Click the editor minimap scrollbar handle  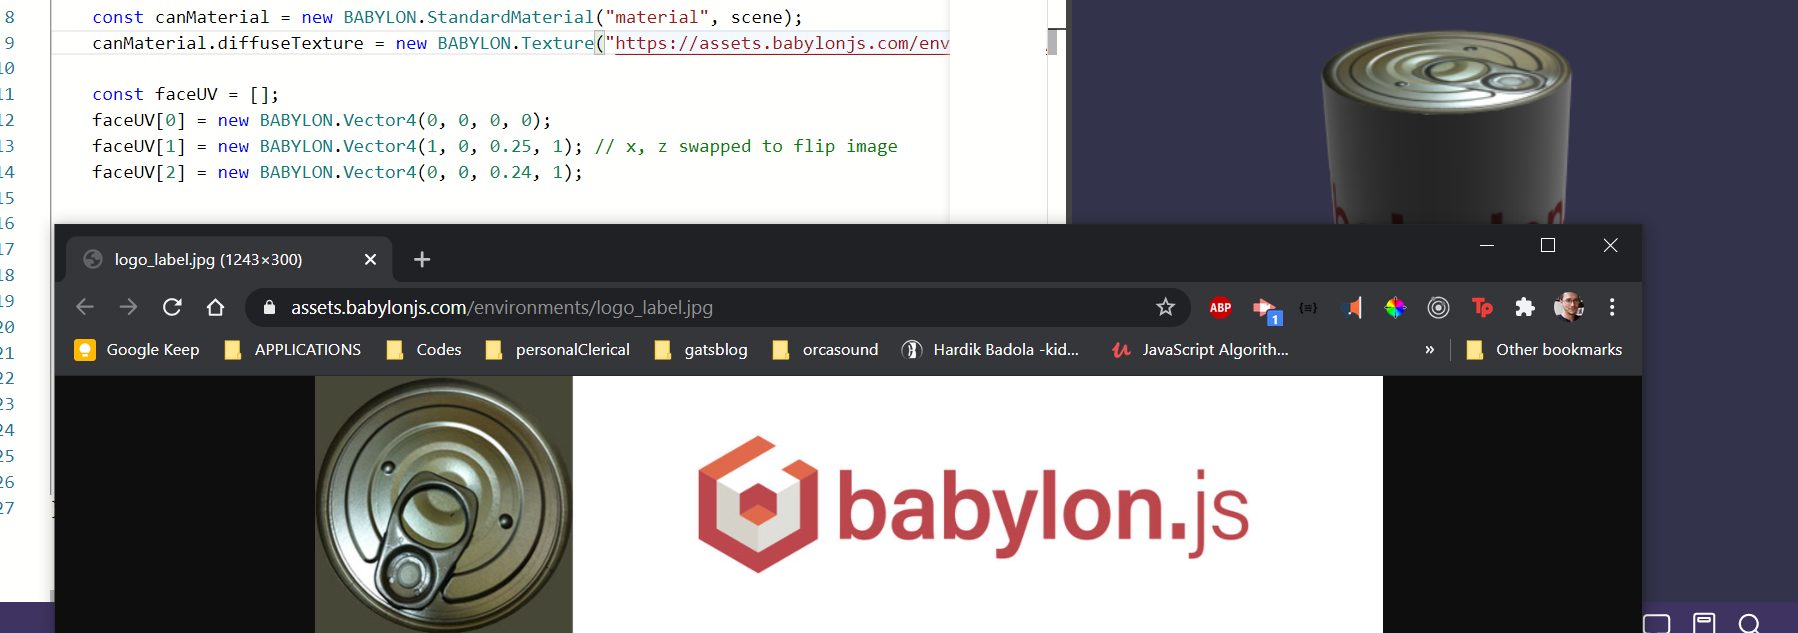click(x=1052, y=42)
